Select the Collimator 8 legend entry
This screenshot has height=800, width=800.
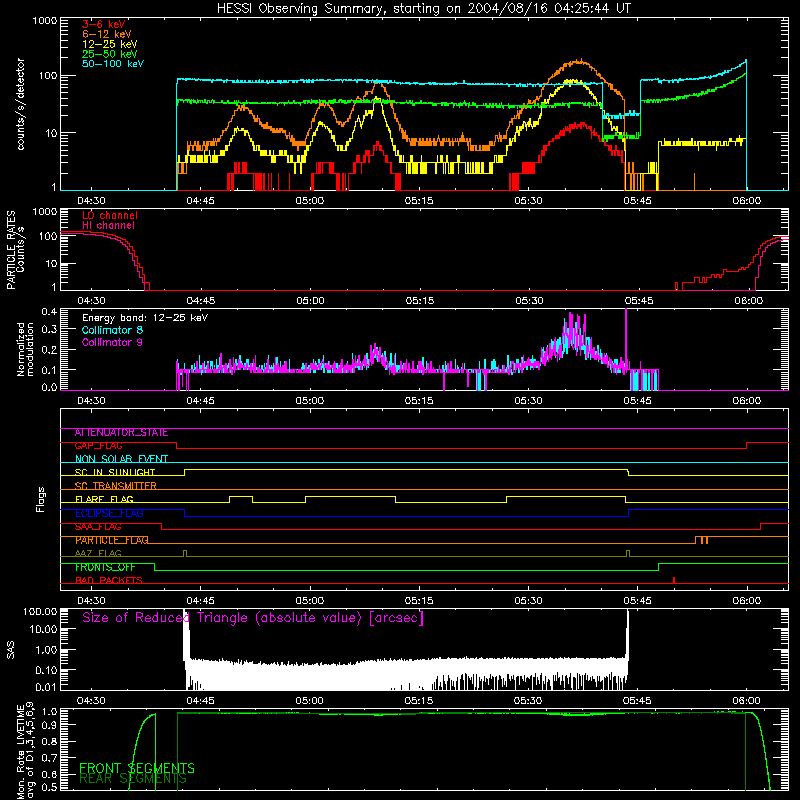(112, 330)
